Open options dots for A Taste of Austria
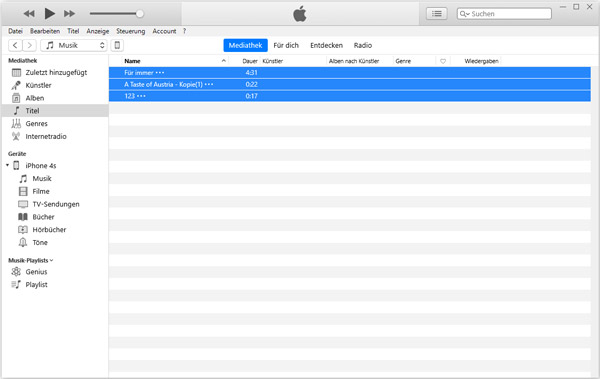The width and height of the screenshot is (600, 379). click(209, 84)
